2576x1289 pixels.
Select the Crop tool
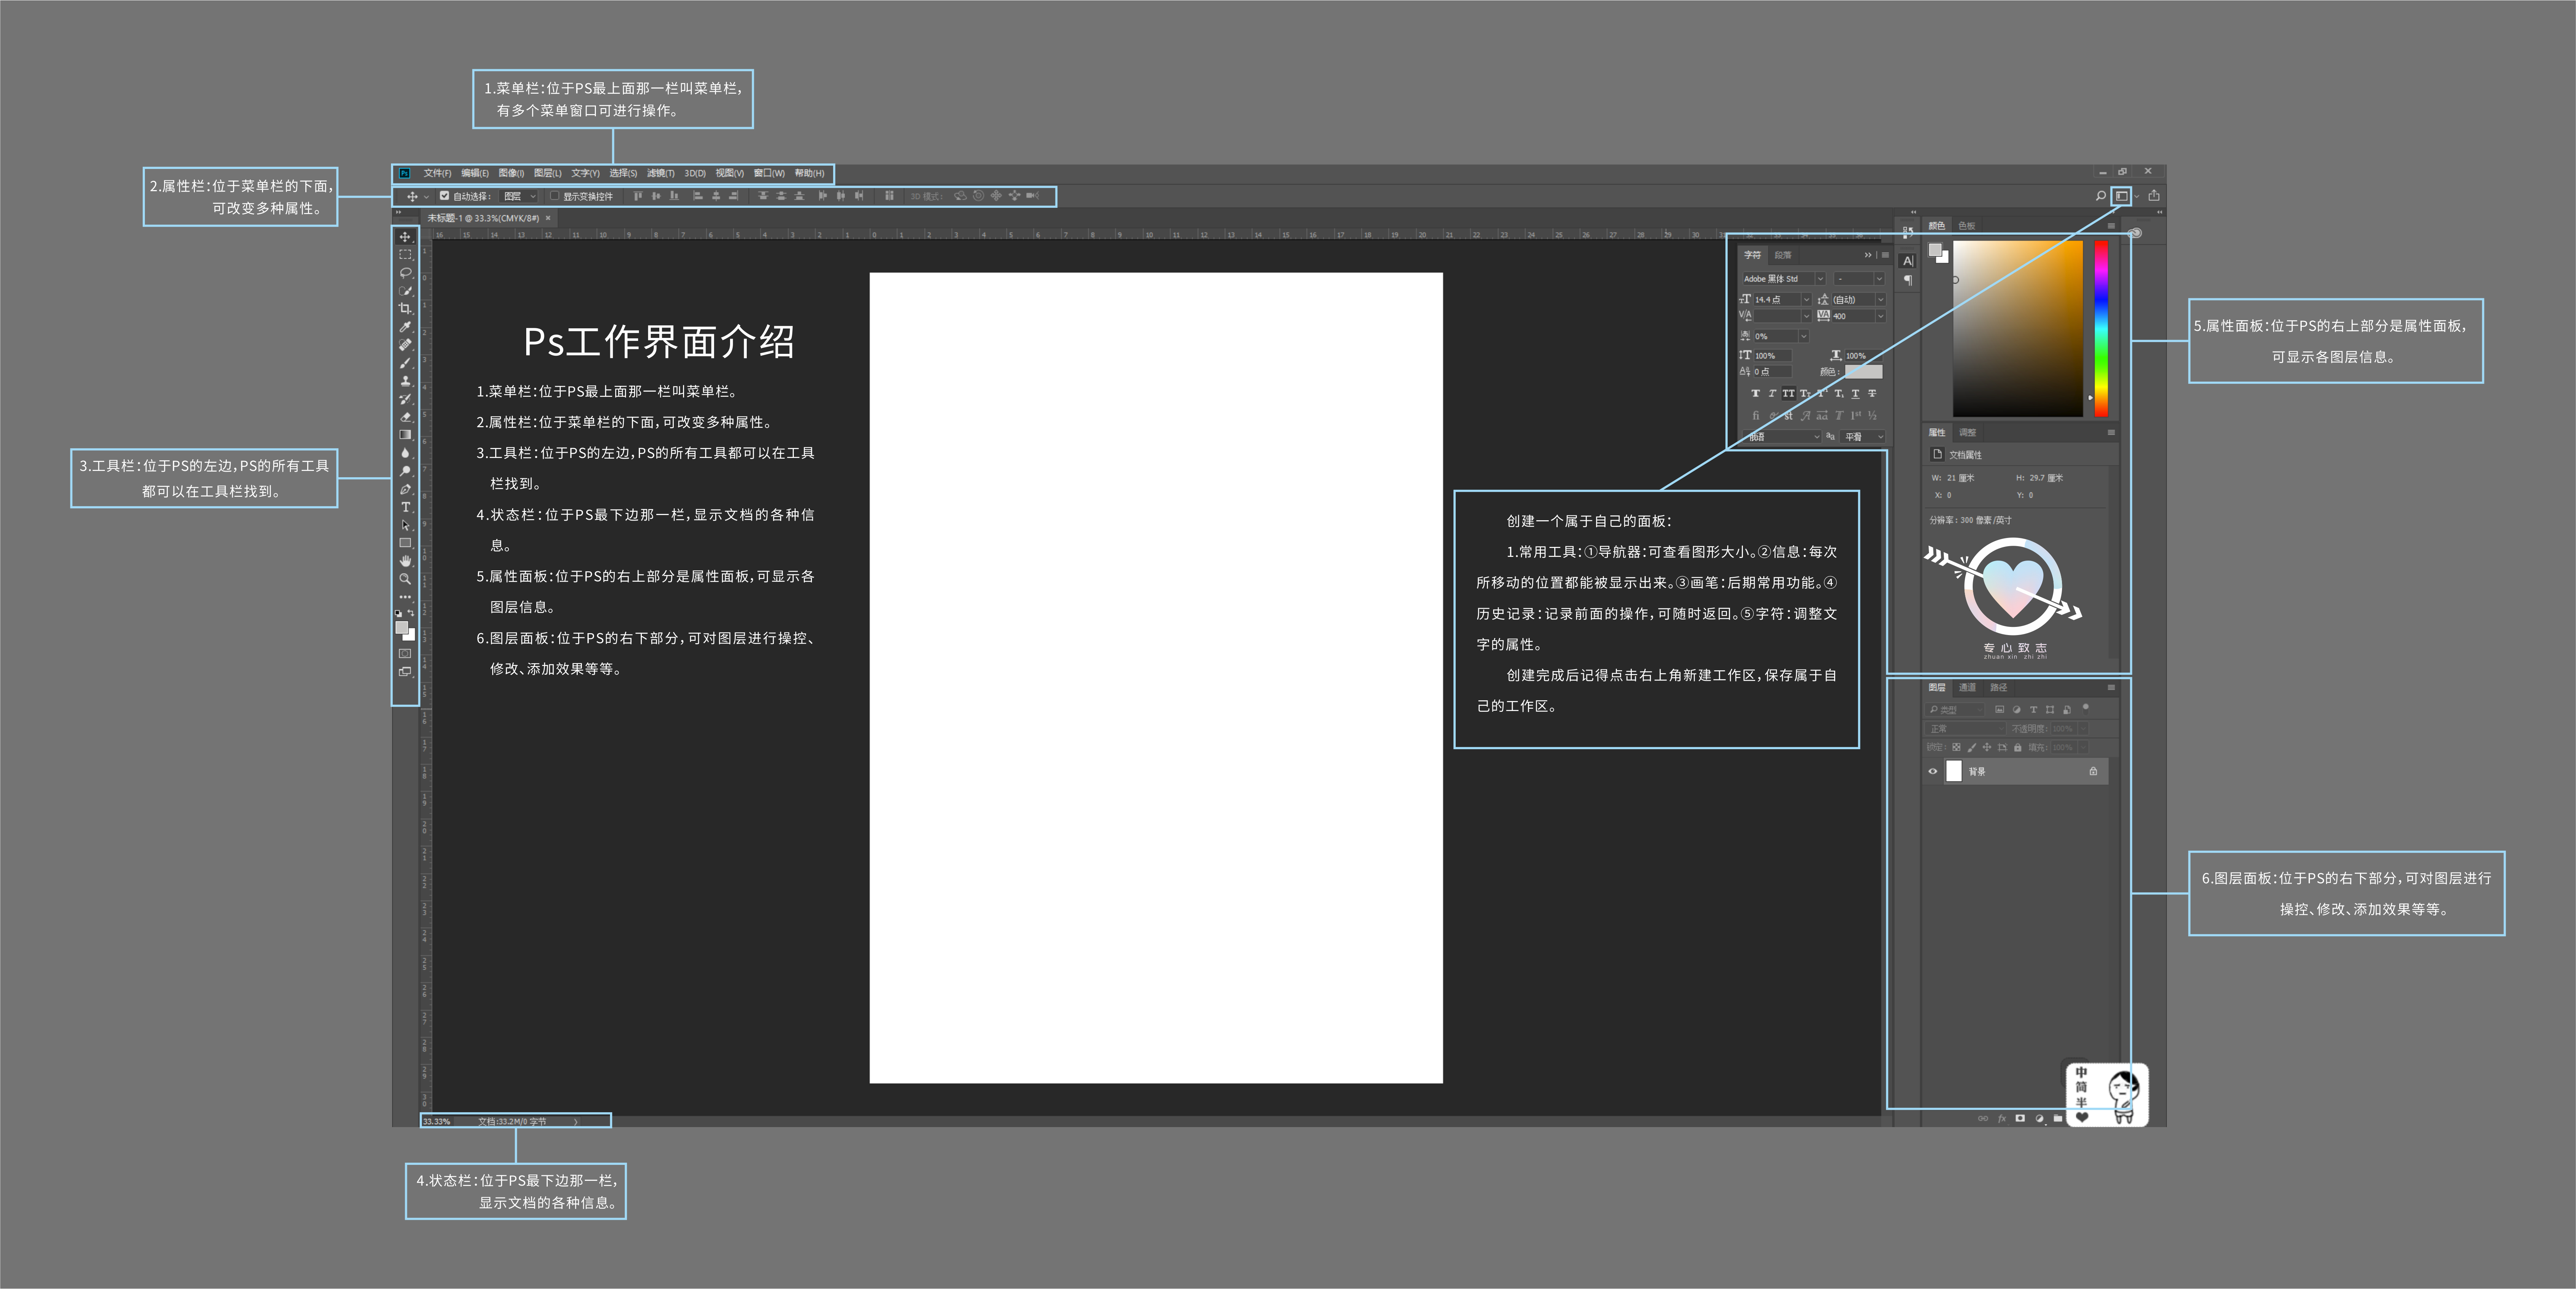pyautogui.click(x=405, y=308)
